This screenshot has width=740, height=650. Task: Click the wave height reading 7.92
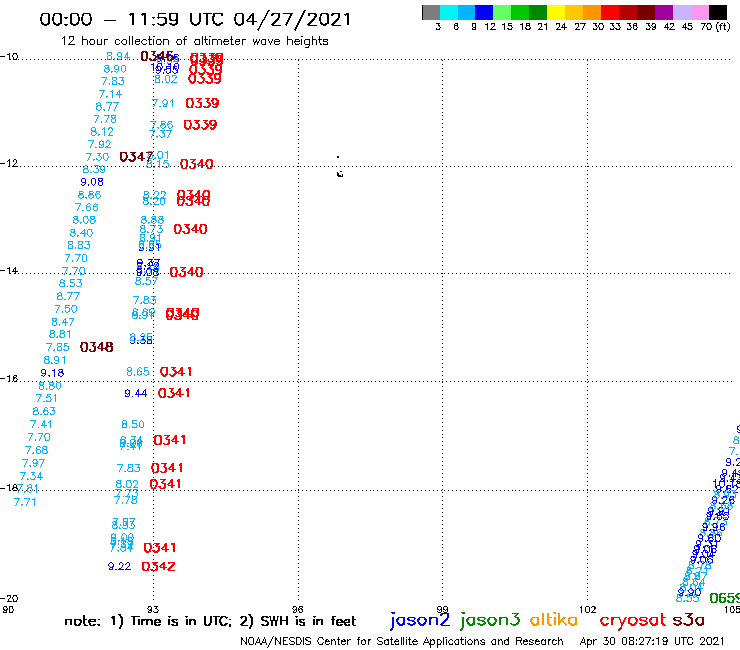tap(100, 144)
